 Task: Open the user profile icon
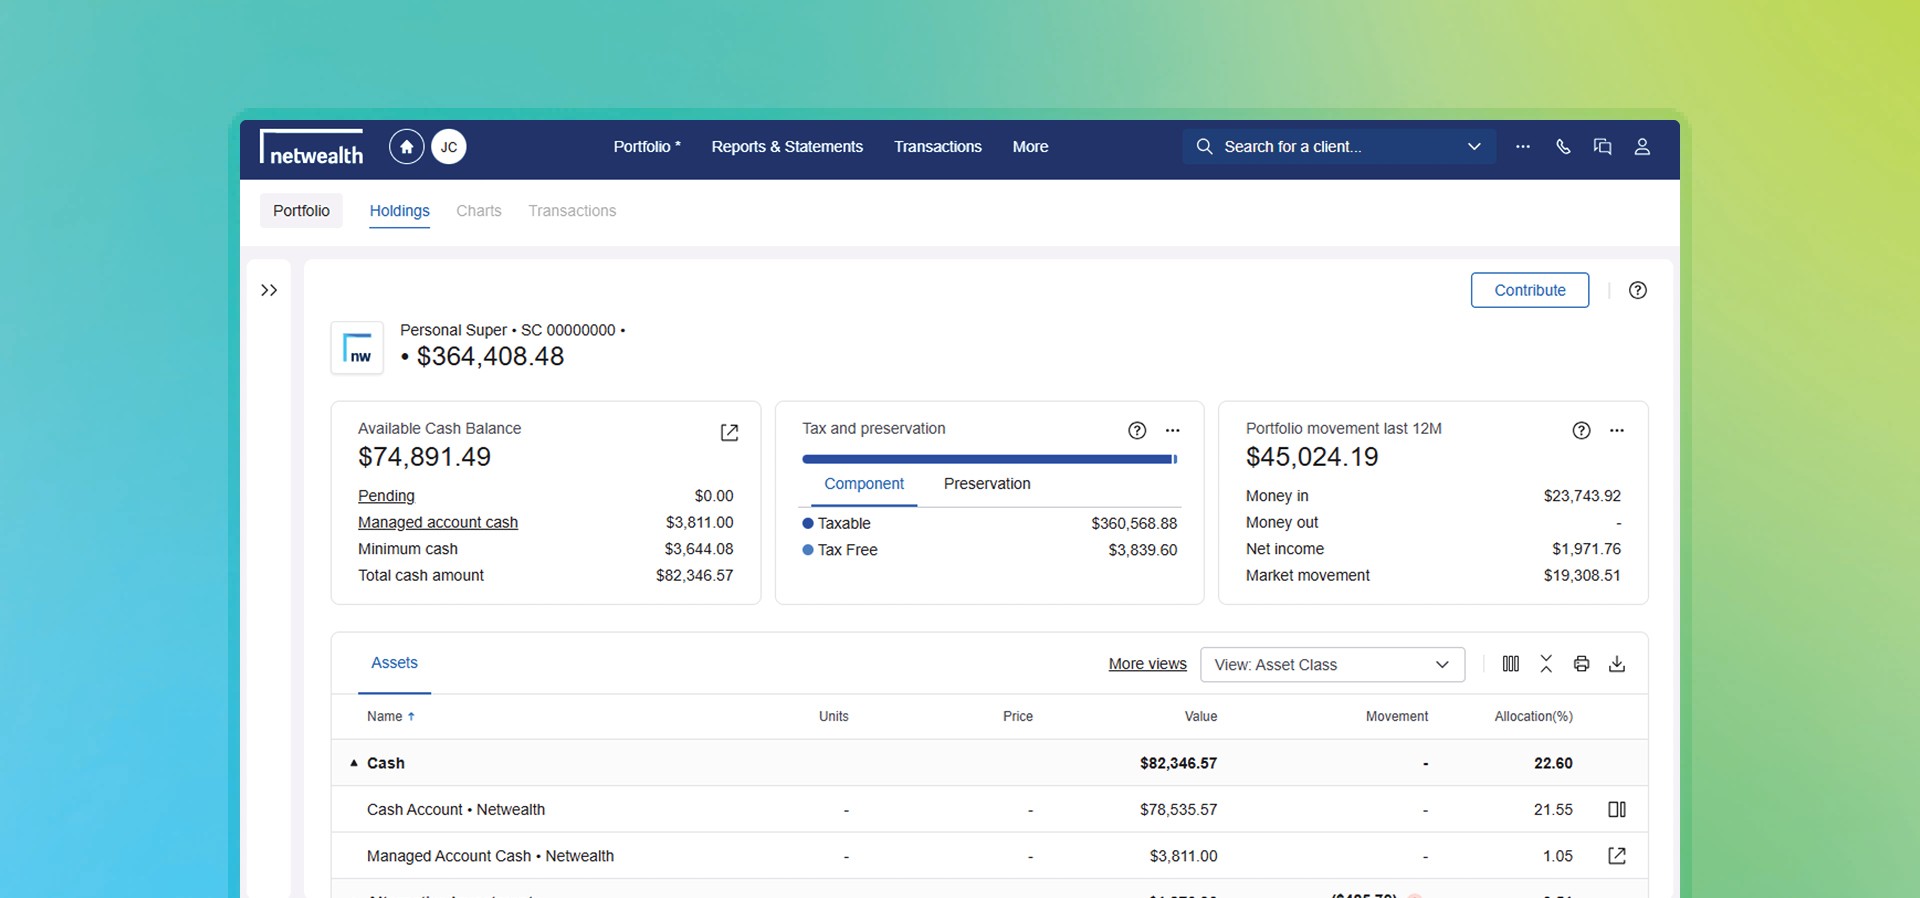coord(1642,147)
